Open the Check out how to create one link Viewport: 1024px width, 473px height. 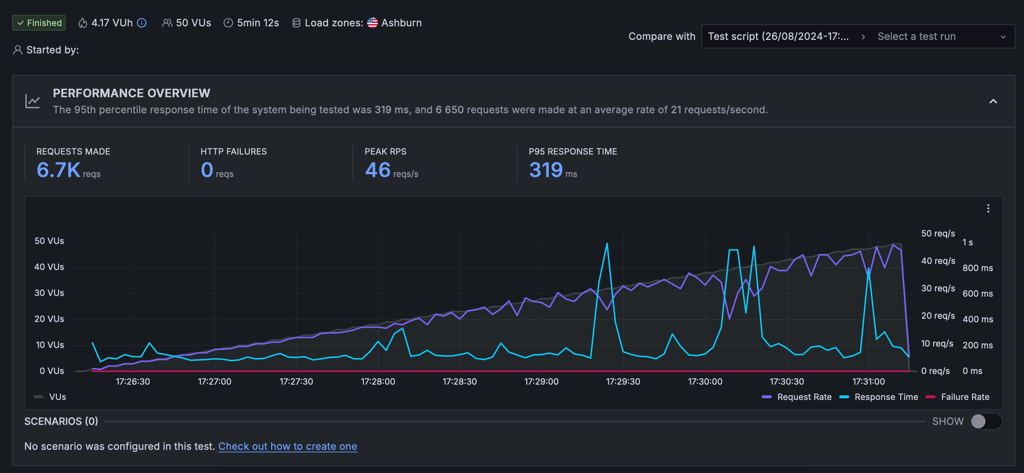(x=287, y=447)
